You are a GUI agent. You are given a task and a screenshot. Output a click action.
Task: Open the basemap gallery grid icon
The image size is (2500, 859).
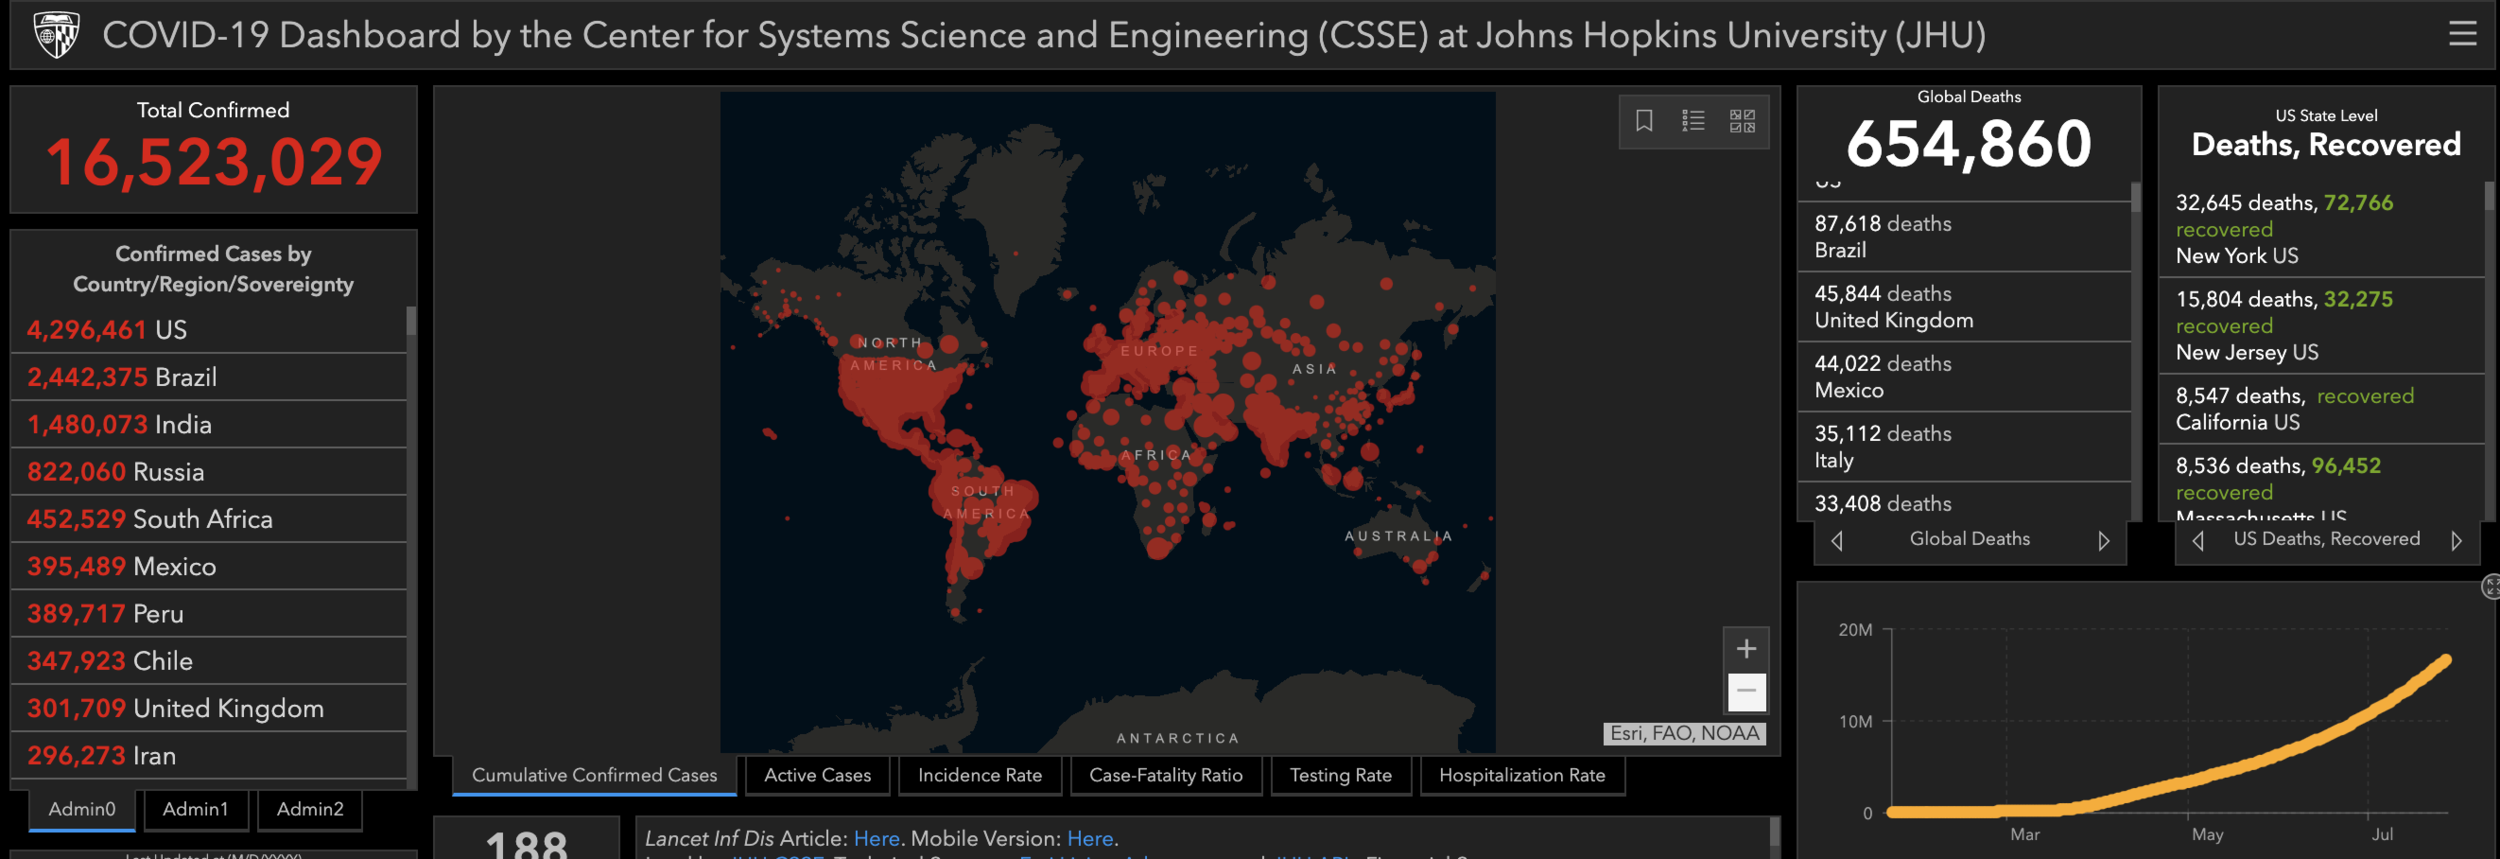point(1742,121)
